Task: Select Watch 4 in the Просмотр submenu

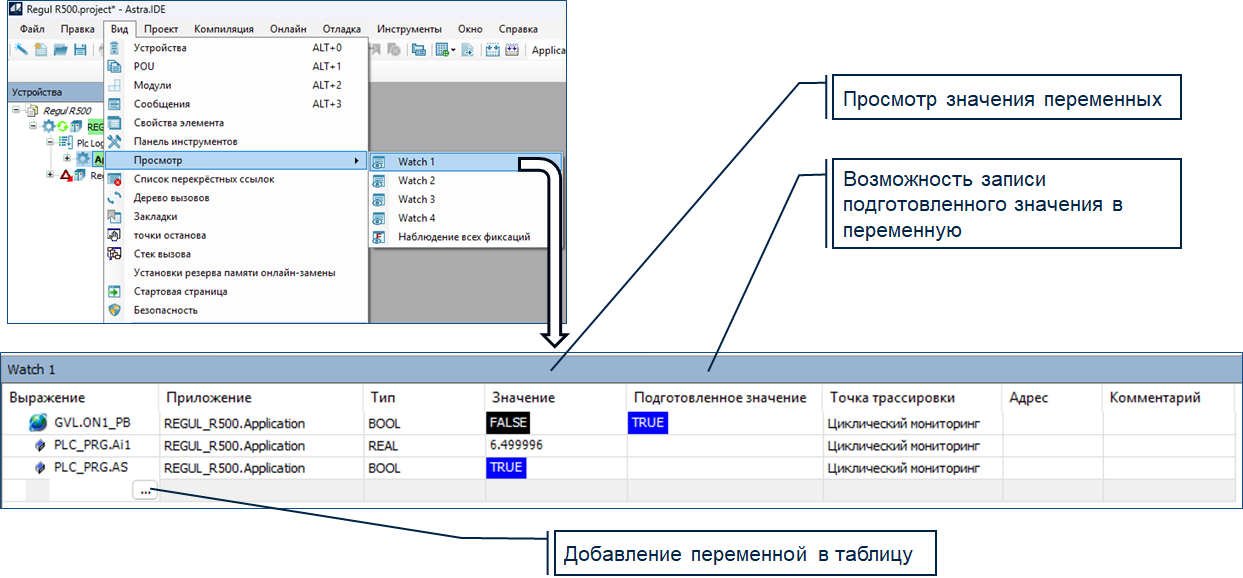Action: tap(416, 218)
